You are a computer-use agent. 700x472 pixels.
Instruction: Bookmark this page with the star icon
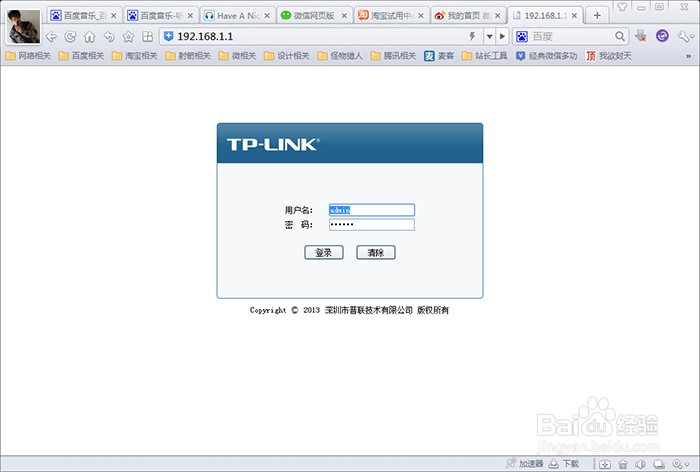tap(129, 37)
